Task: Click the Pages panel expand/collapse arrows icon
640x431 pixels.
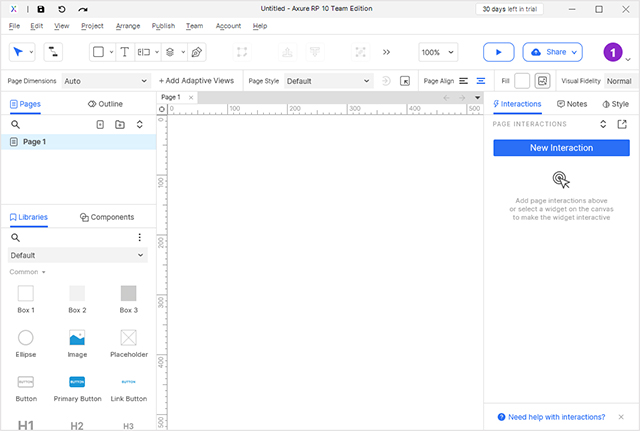Action: 140,124
